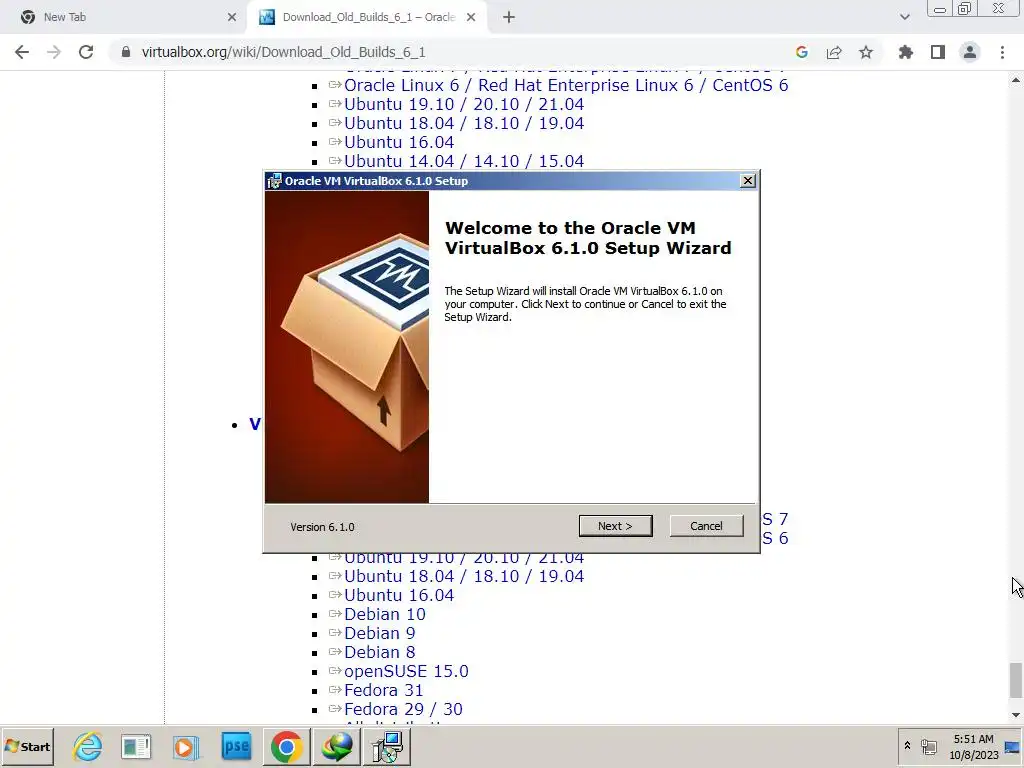Open upper Ubuntu 19.10 / 20.10 / 21.04 link
The width and height of the screenshot is (1024, 768).
[464, 104]
